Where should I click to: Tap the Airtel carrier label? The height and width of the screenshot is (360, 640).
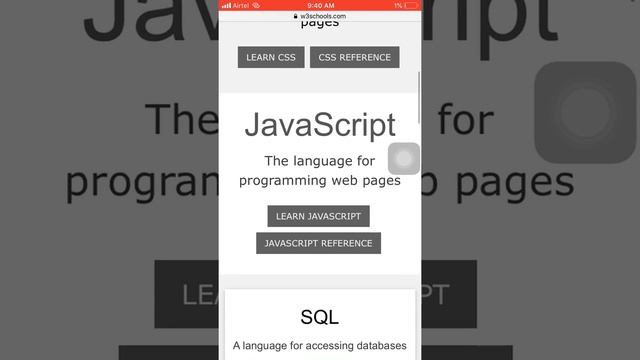tap(241, 5)
